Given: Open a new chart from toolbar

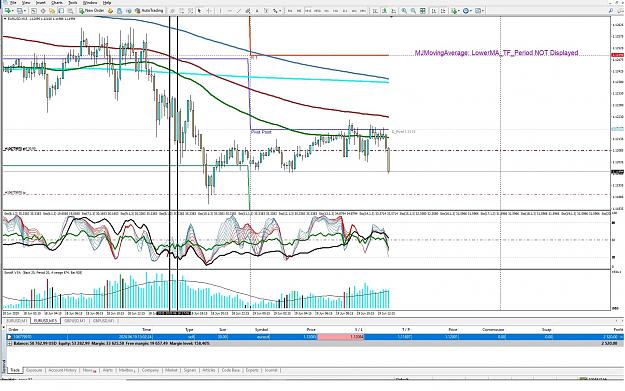Looking at the screenshot, I should [x=8, y=11].
